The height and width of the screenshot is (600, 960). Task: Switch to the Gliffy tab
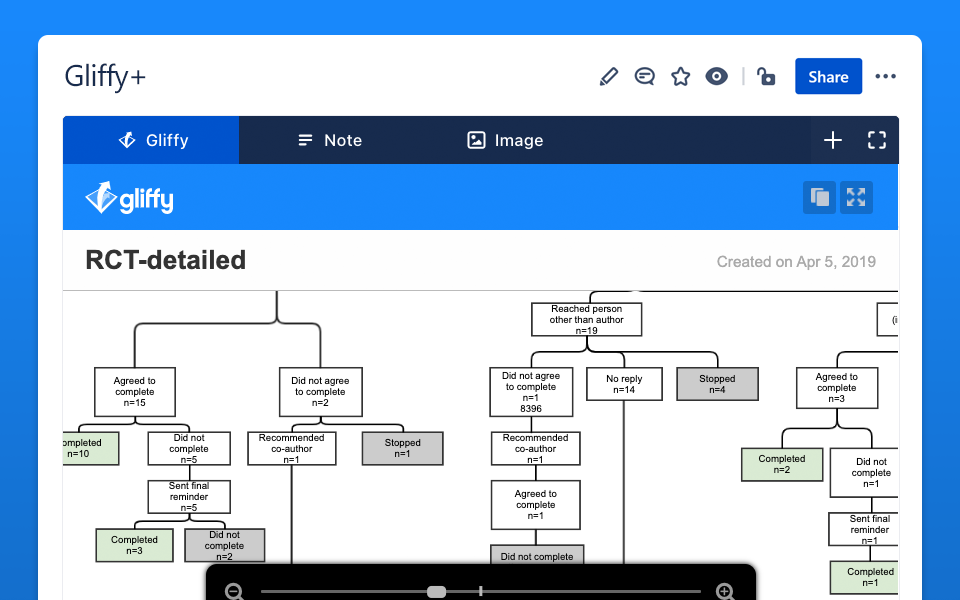(x=152, y=140)
